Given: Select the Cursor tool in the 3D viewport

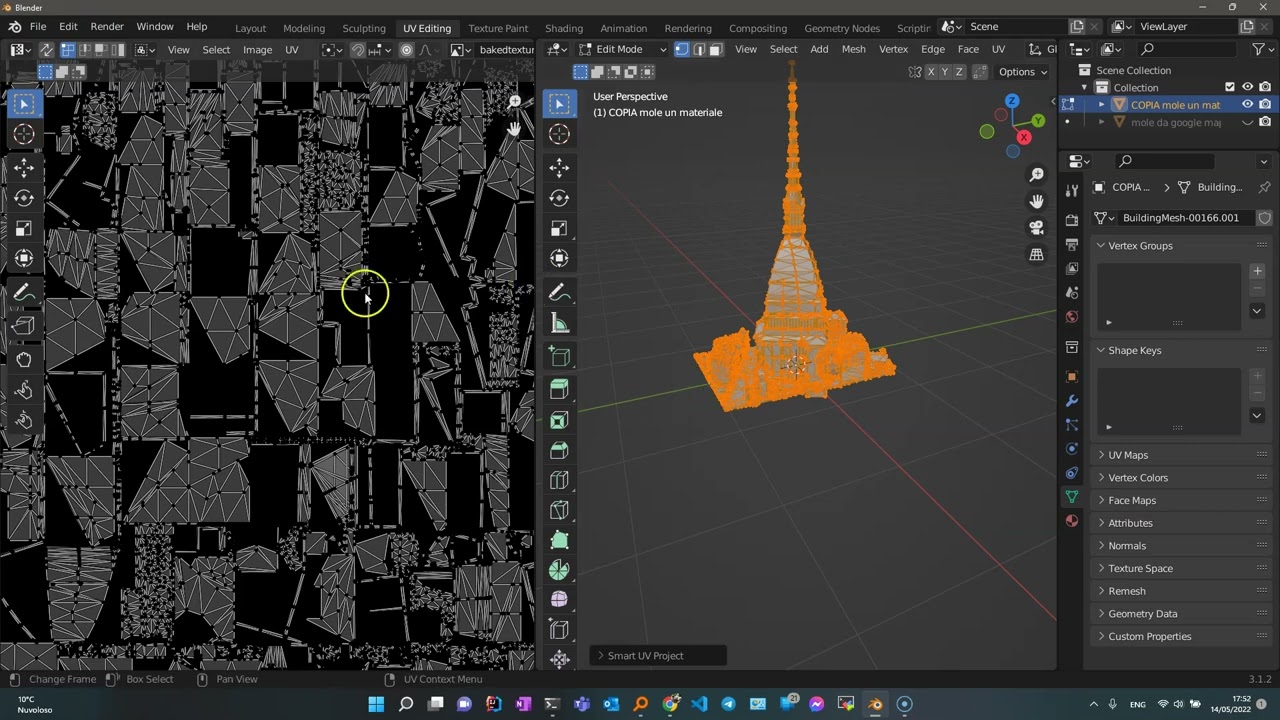Looking at the screenshot, I should [x=559, y=134].
